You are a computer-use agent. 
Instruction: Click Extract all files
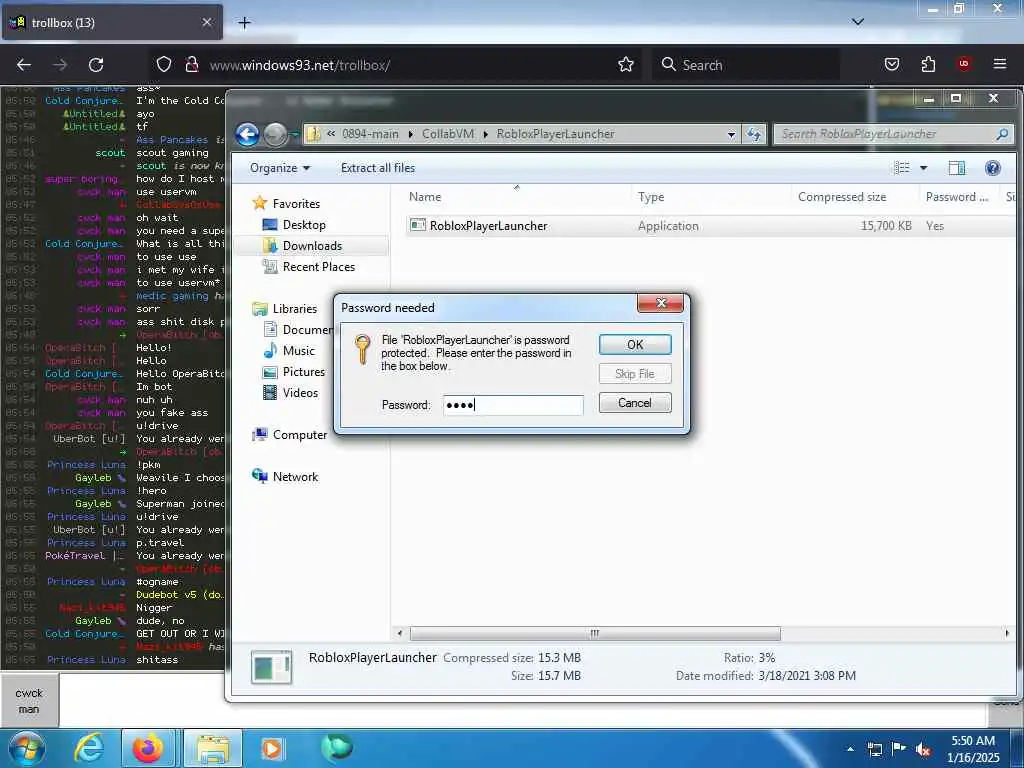[x=377, y=168]
